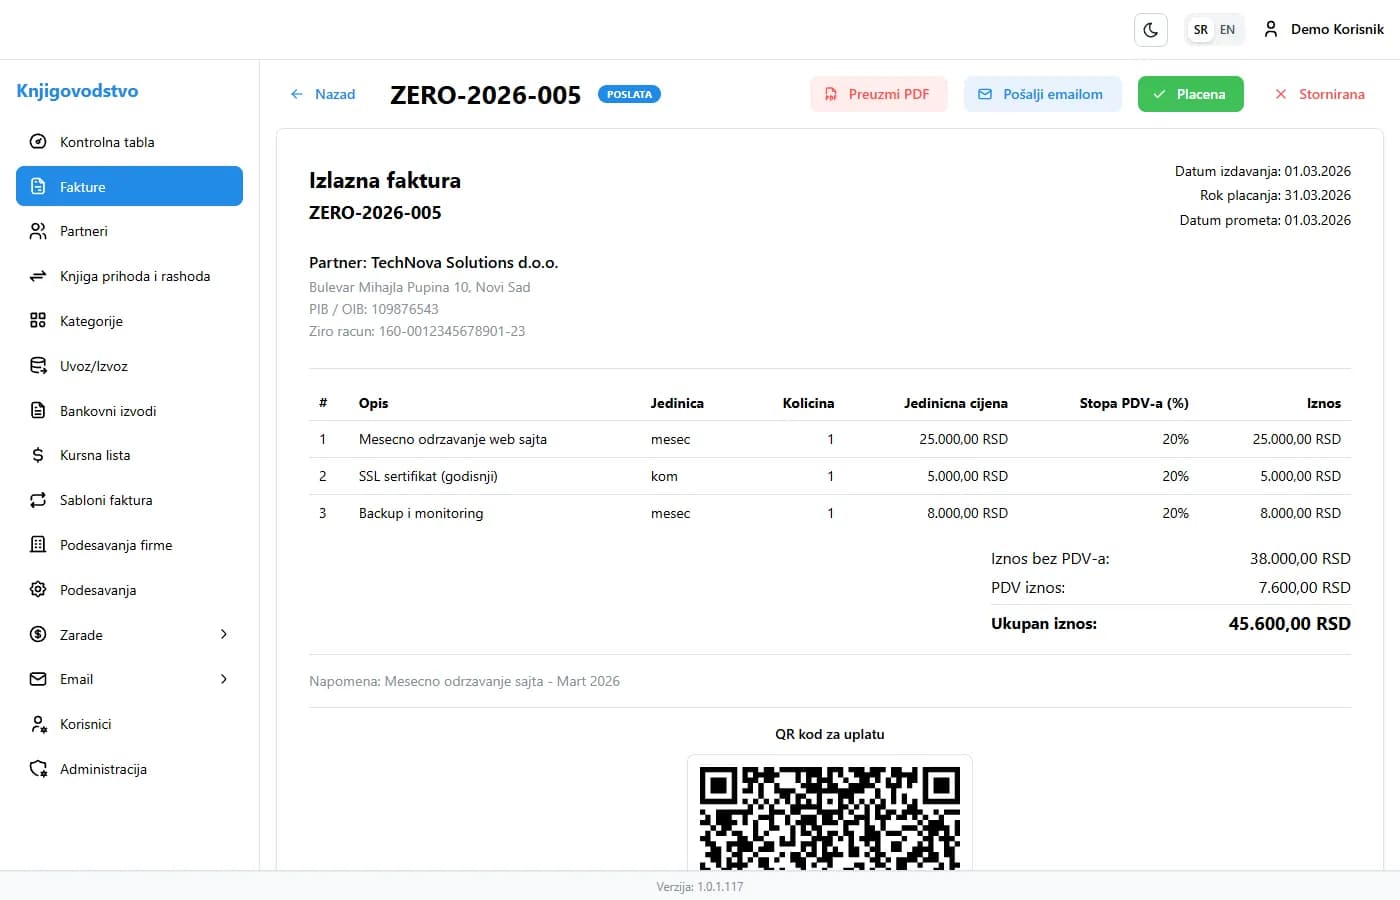
Task: Click the Sabloni faktura repeat icon
Action: 38,500
